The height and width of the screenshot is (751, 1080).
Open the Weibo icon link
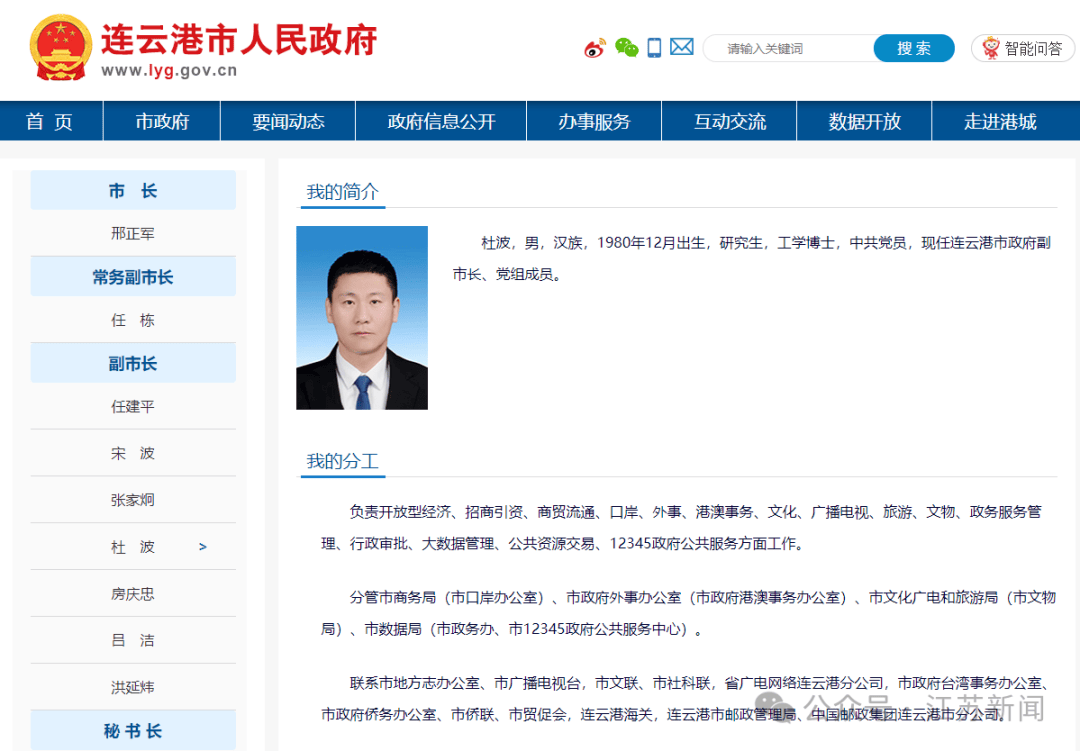pyautogui.click(x=595, y=48)
